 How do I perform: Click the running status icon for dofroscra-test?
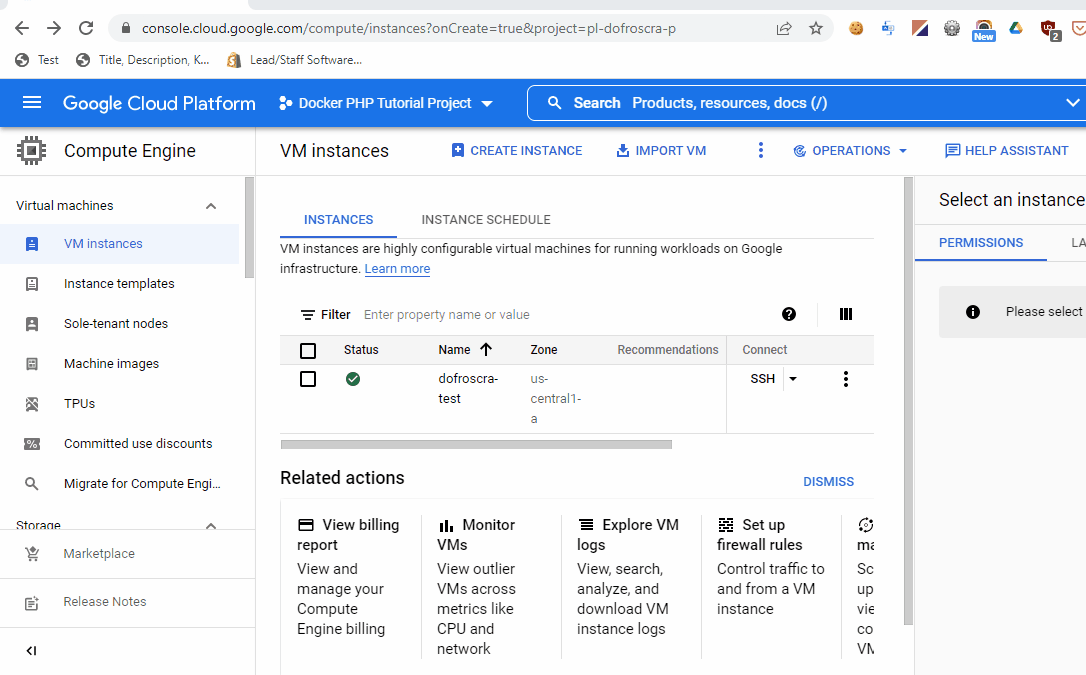click(353, 379)
